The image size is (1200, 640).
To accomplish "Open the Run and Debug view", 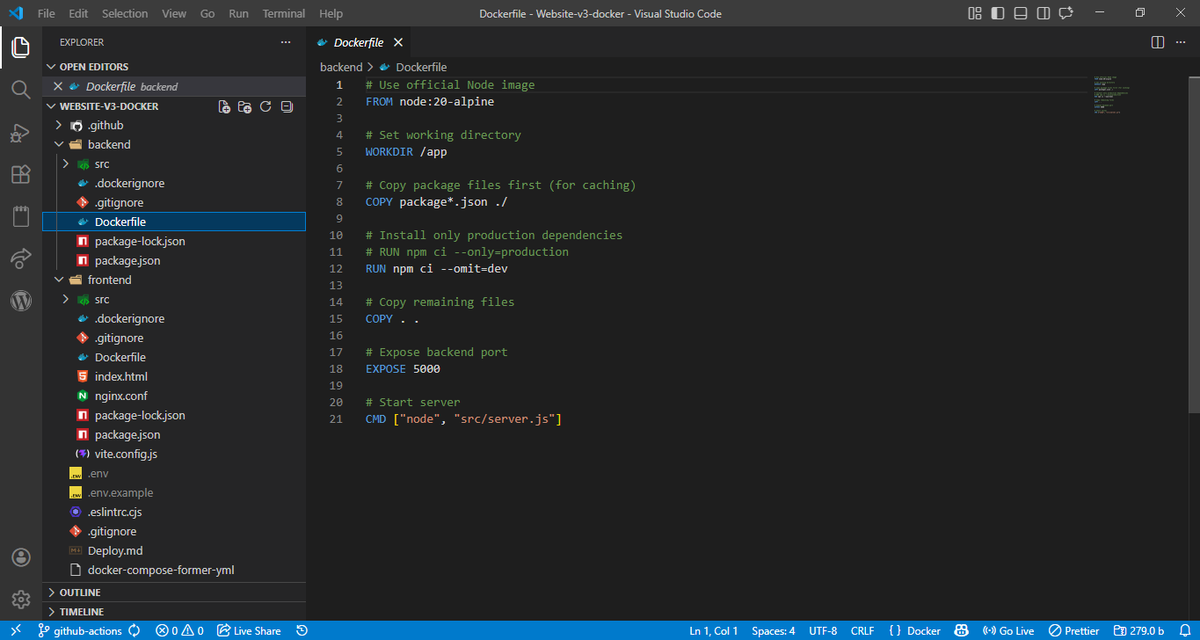I will coord(21,133).
